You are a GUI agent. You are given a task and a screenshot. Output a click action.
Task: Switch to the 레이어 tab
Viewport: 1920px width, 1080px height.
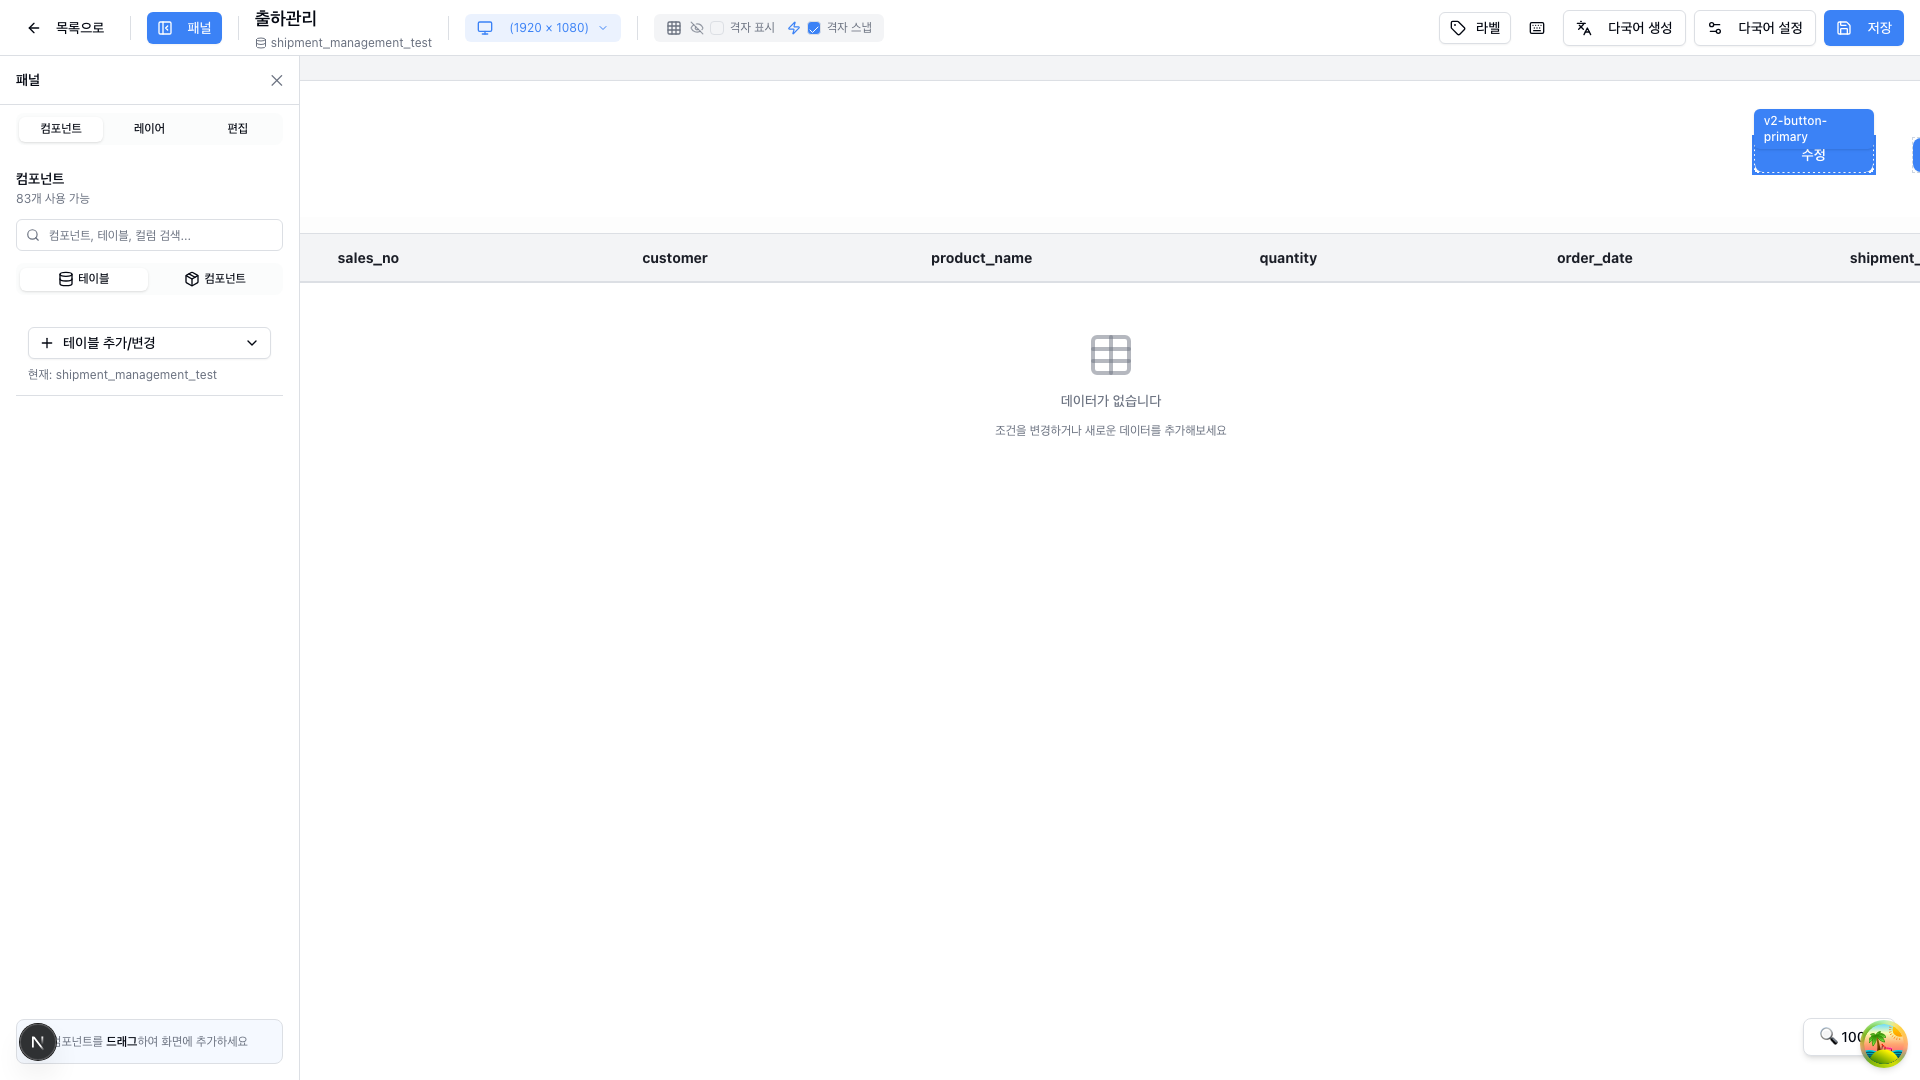click(x=149, y=129)
